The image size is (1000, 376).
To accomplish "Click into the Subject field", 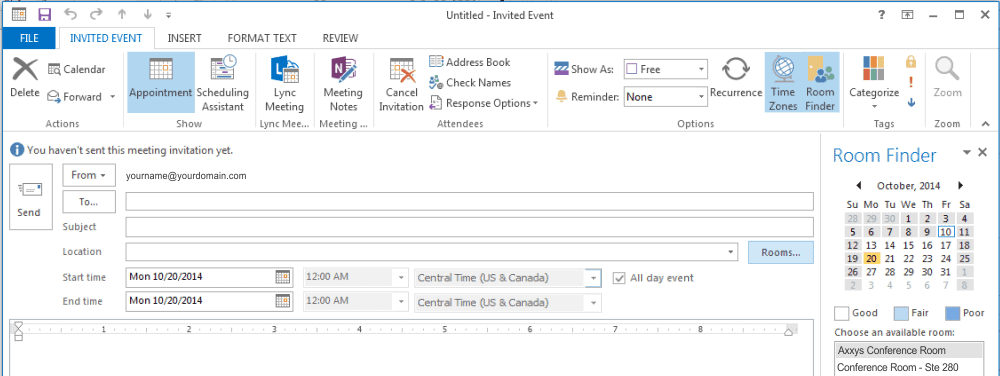I will [469, 227].
